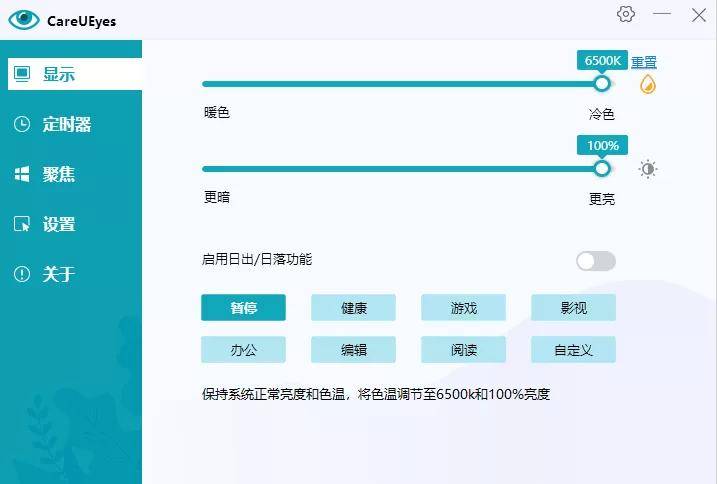The width and height of the screenshot is (717, 484).
Task: Open settings via the gear icon
Action: pyautogui.click(x=626, y=14)
